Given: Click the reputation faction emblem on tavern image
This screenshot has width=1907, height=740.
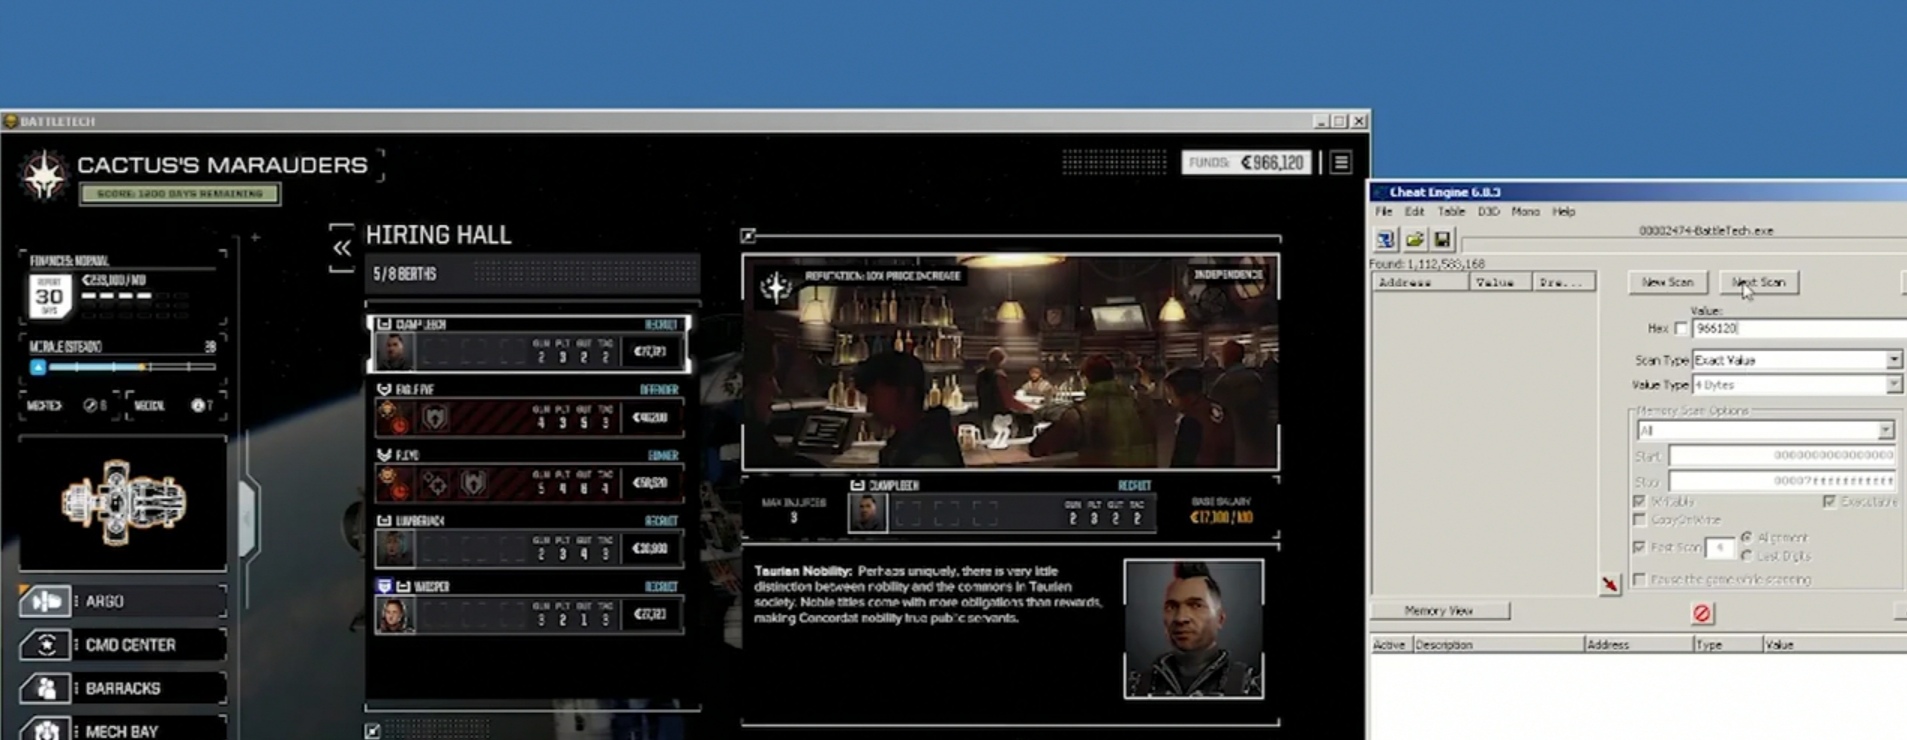Looking at the screenshot, I should (x=775, y=287).
